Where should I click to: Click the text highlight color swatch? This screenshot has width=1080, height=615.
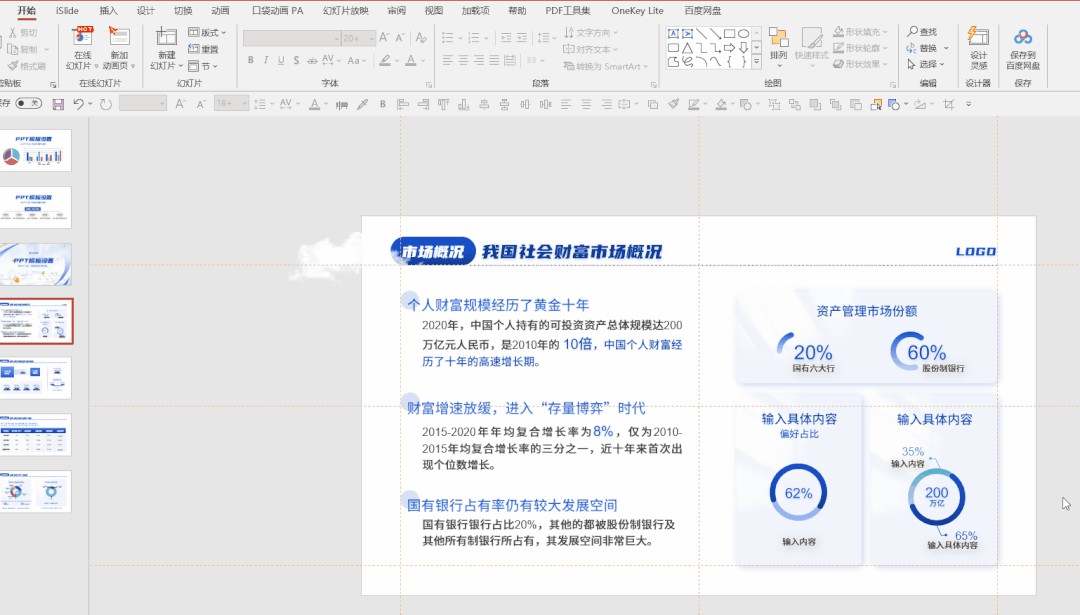click(x=385, y=61)
